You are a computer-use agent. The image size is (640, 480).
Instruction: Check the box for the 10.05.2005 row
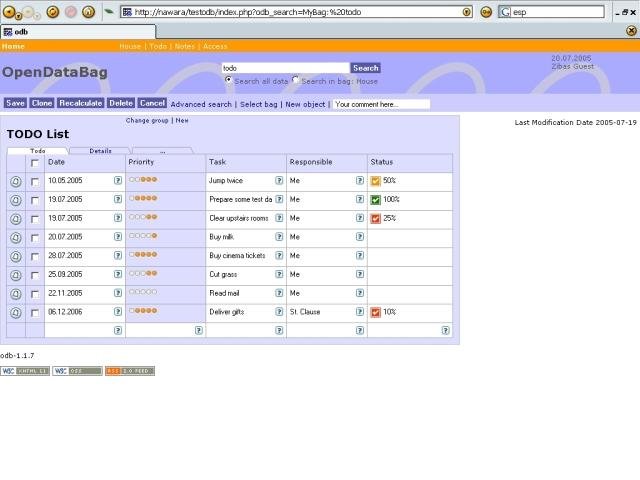pos(35,182)
